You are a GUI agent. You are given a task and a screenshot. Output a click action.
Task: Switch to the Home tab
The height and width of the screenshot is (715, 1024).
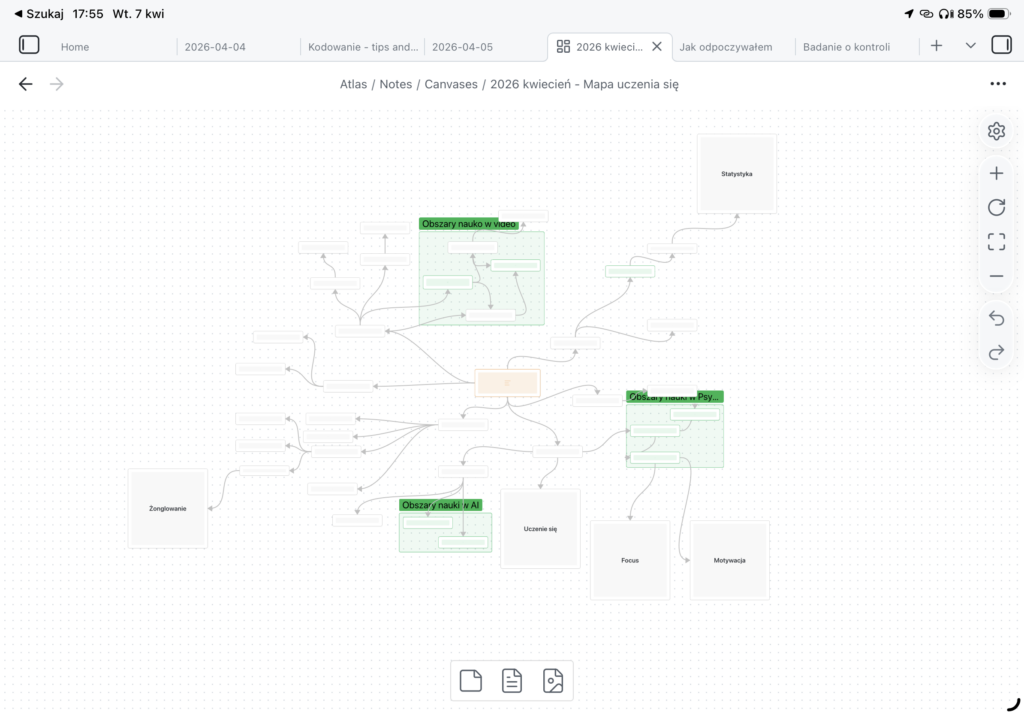point(75,46)
